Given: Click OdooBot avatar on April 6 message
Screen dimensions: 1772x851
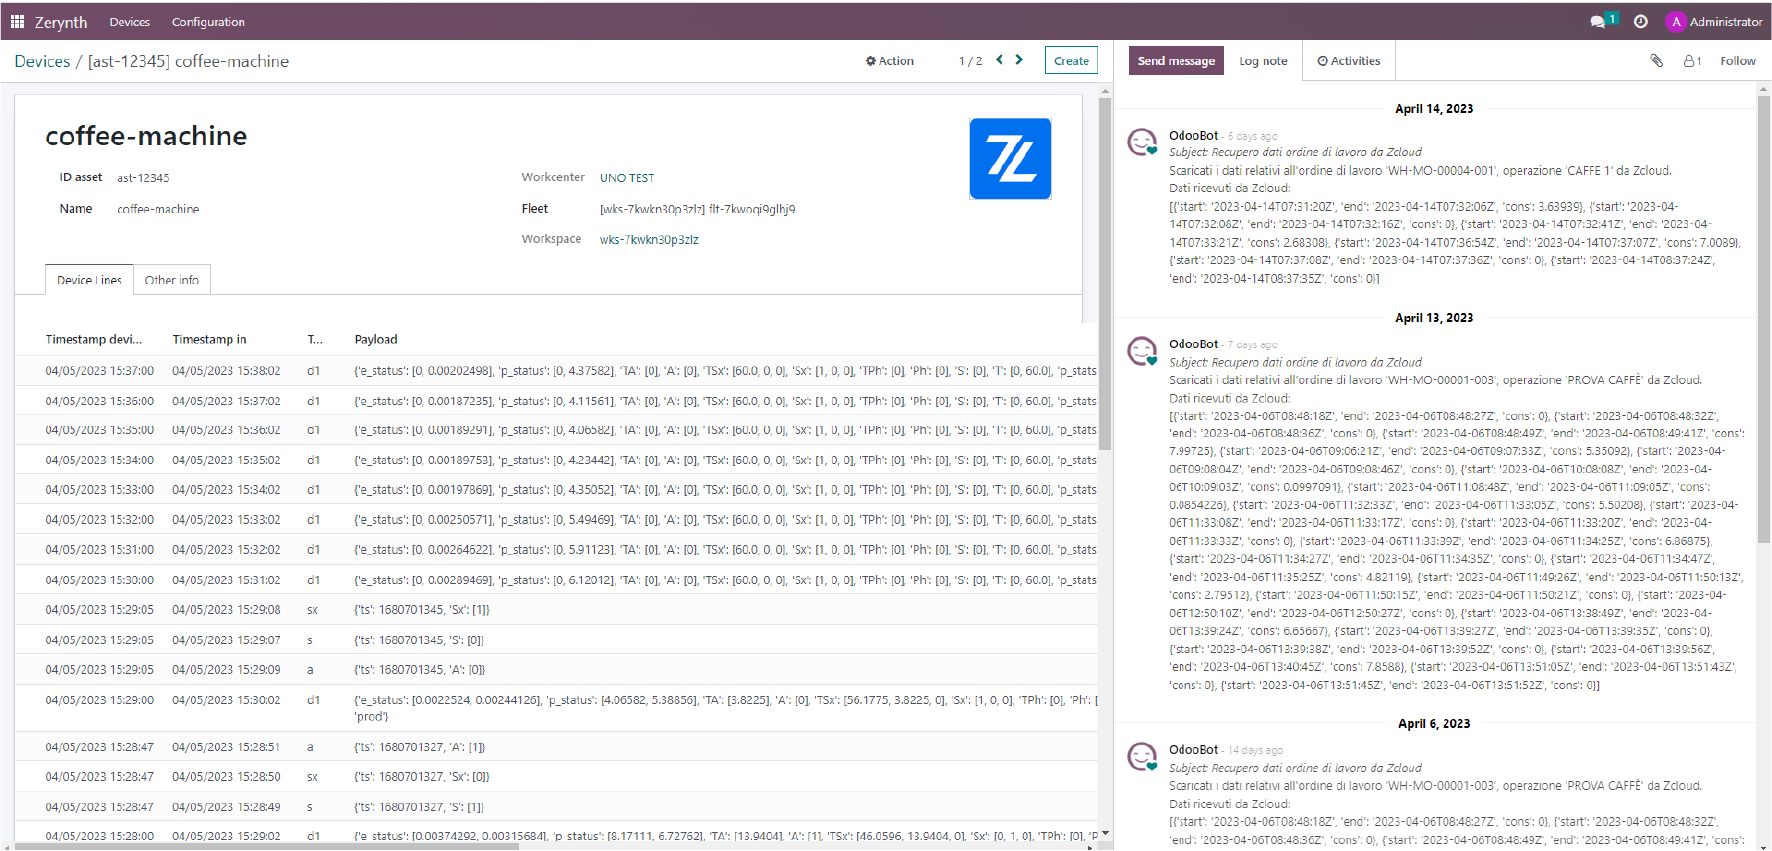Looking at the screenshot, I should pyautogui.click(x=1142, y=756).
